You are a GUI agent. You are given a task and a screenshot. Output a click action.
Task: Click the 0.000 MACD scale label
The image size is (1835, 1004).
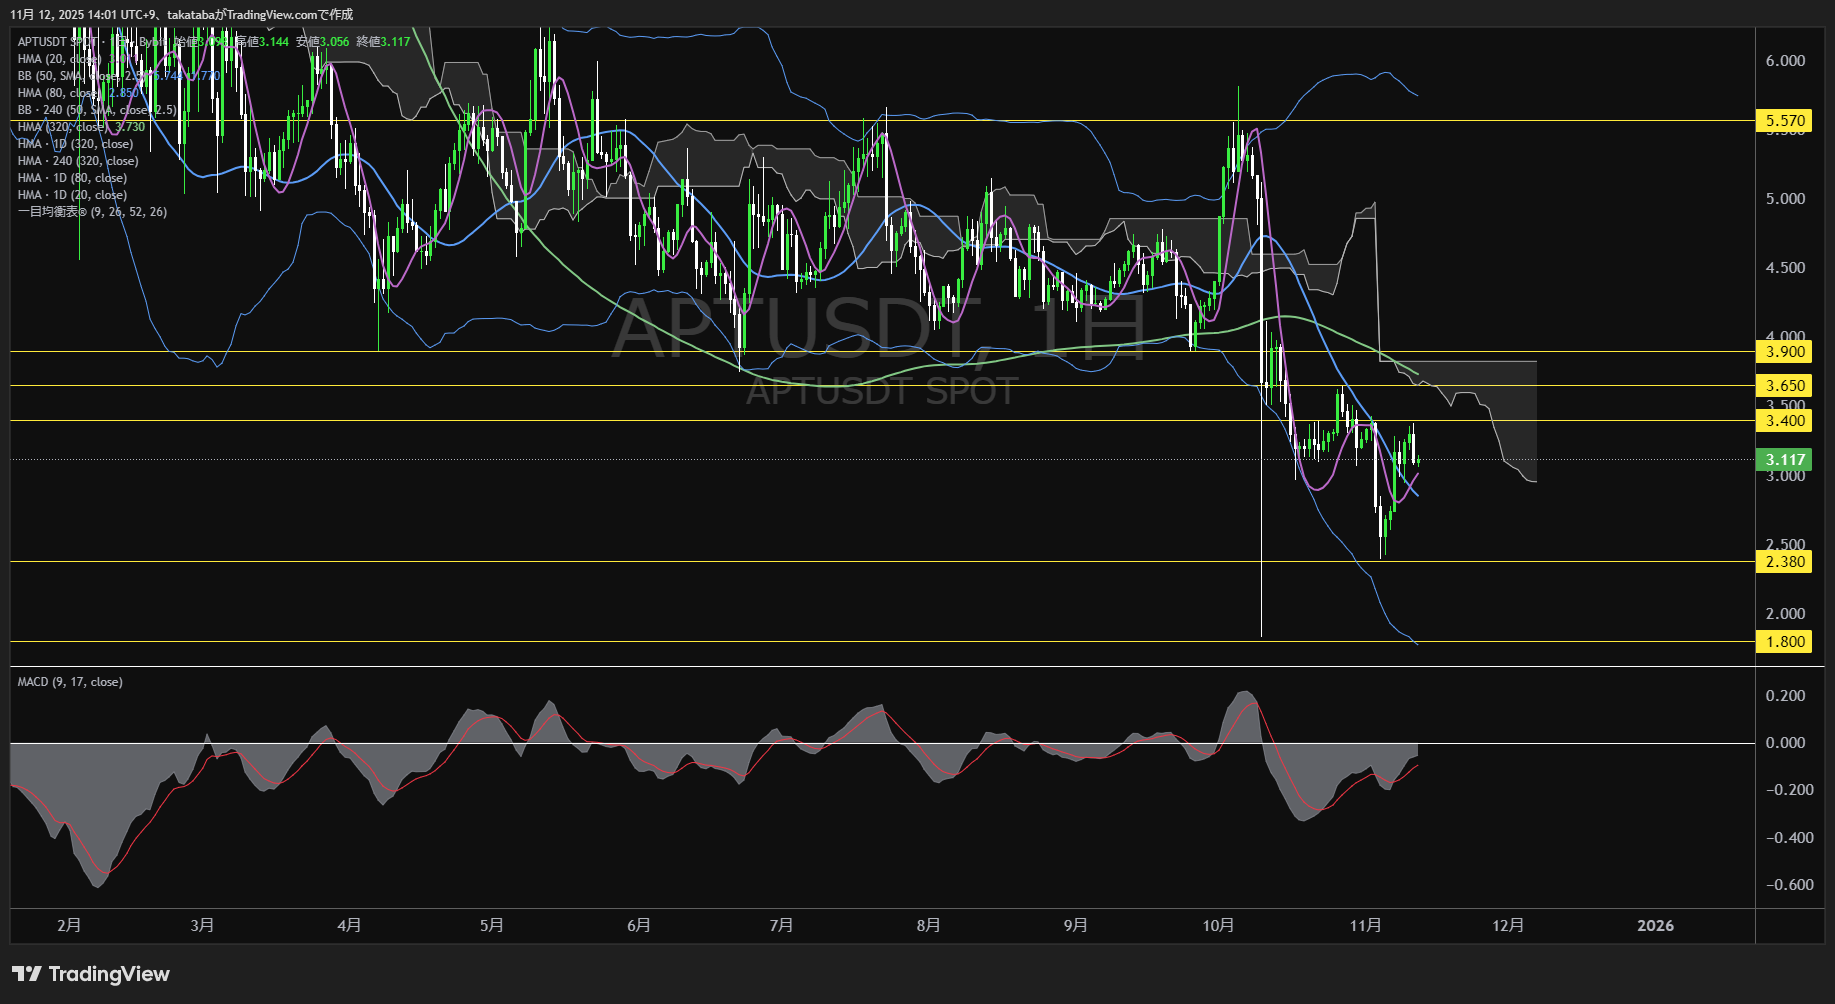point(1785,743)
